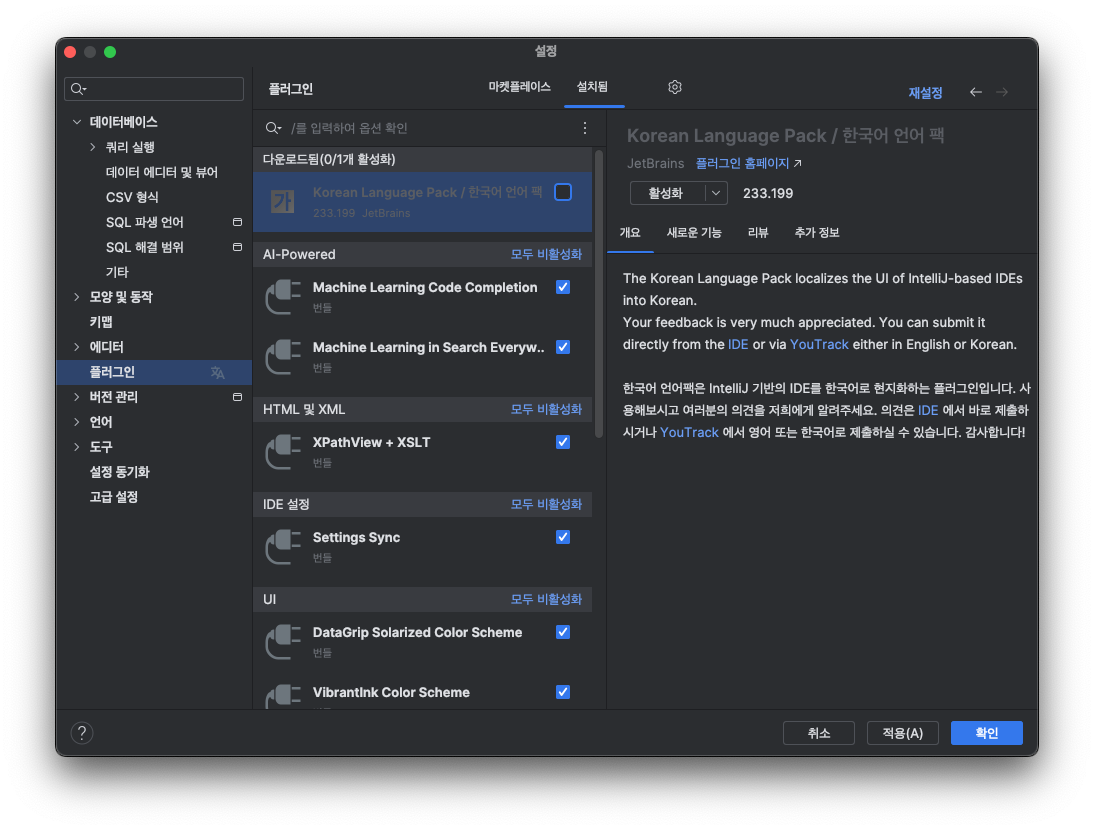The image size is (1094, 830).
Task: Click the 확인 button
Action: [987, 733]
